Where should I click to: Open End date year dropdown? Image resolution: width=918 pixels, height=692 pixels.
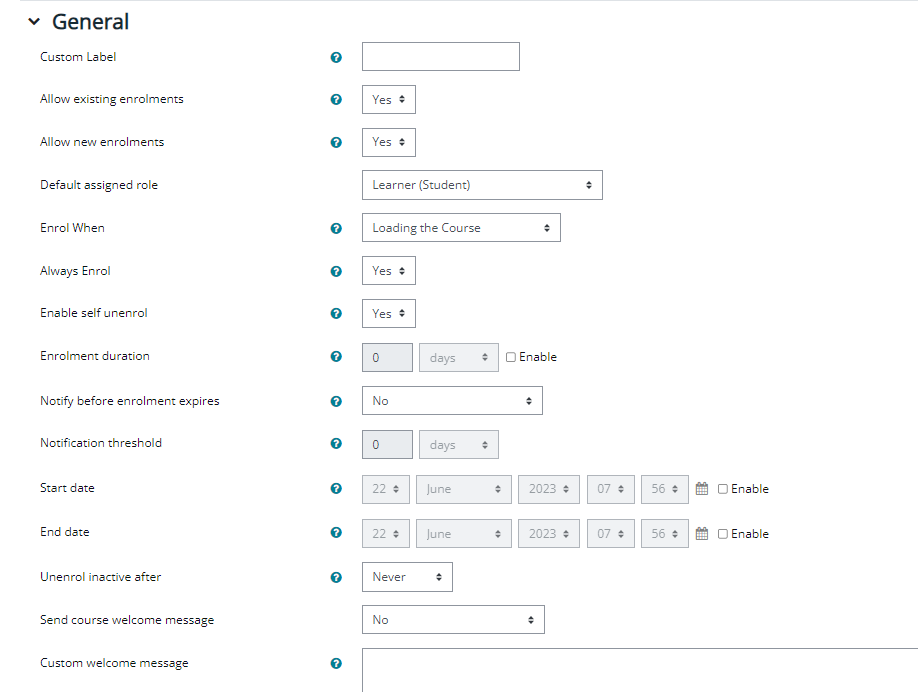pos(549,533)
